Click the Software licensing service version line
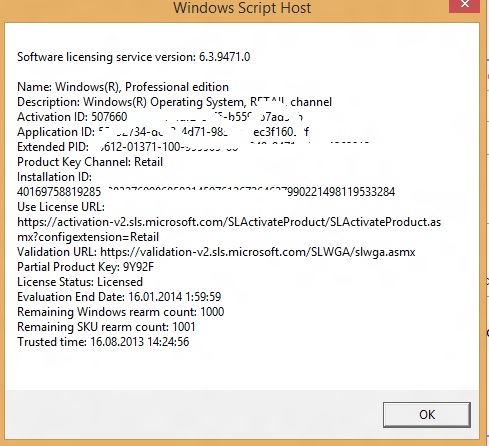The width and height of the screenshot is (489, 446). (x=133, y=57)
